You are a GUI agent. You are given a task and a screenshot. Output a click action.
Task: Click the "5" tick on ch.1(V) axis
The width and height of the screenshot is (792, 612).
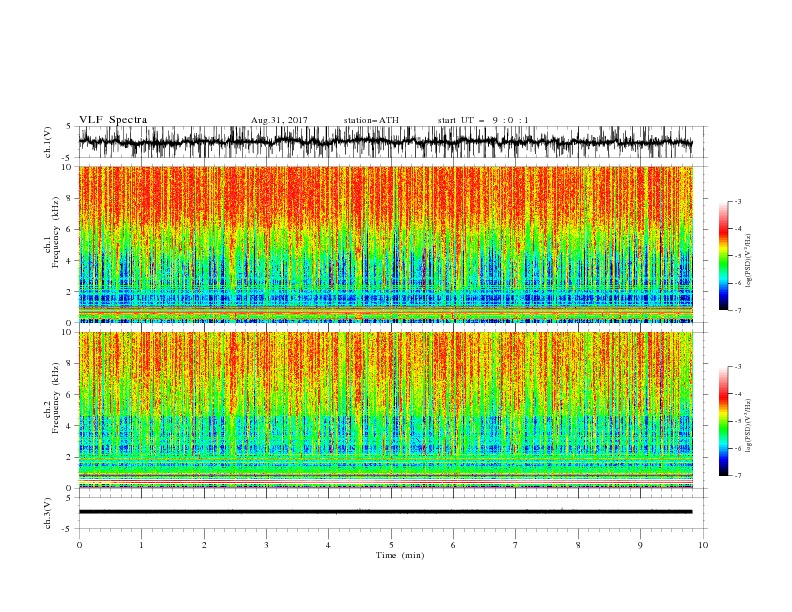(x=69, y=126)
